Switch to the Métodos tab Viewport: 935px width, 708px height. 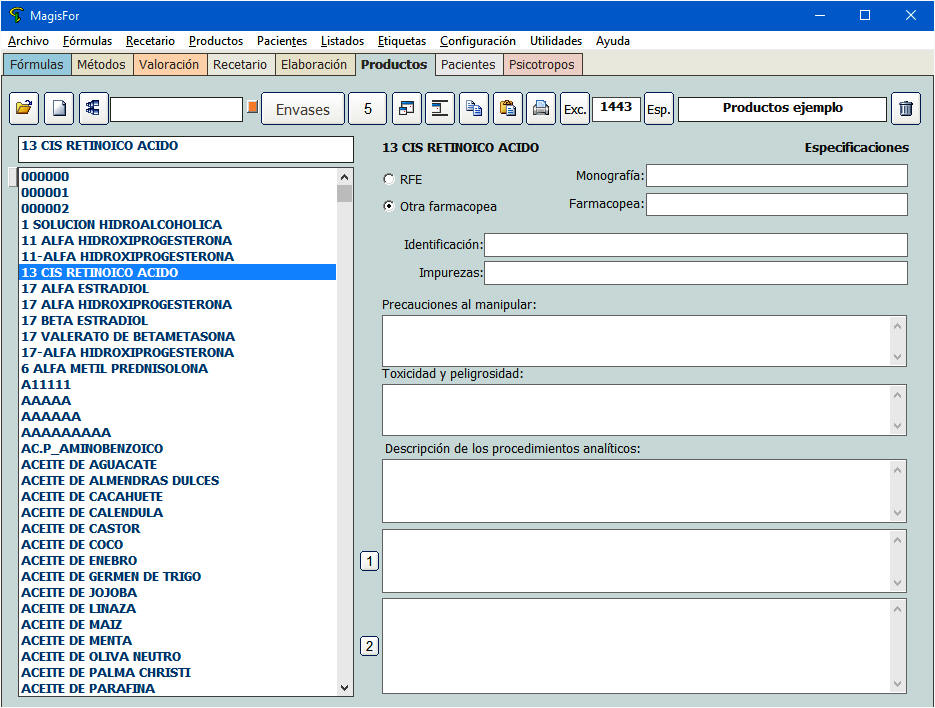[101, 64]
